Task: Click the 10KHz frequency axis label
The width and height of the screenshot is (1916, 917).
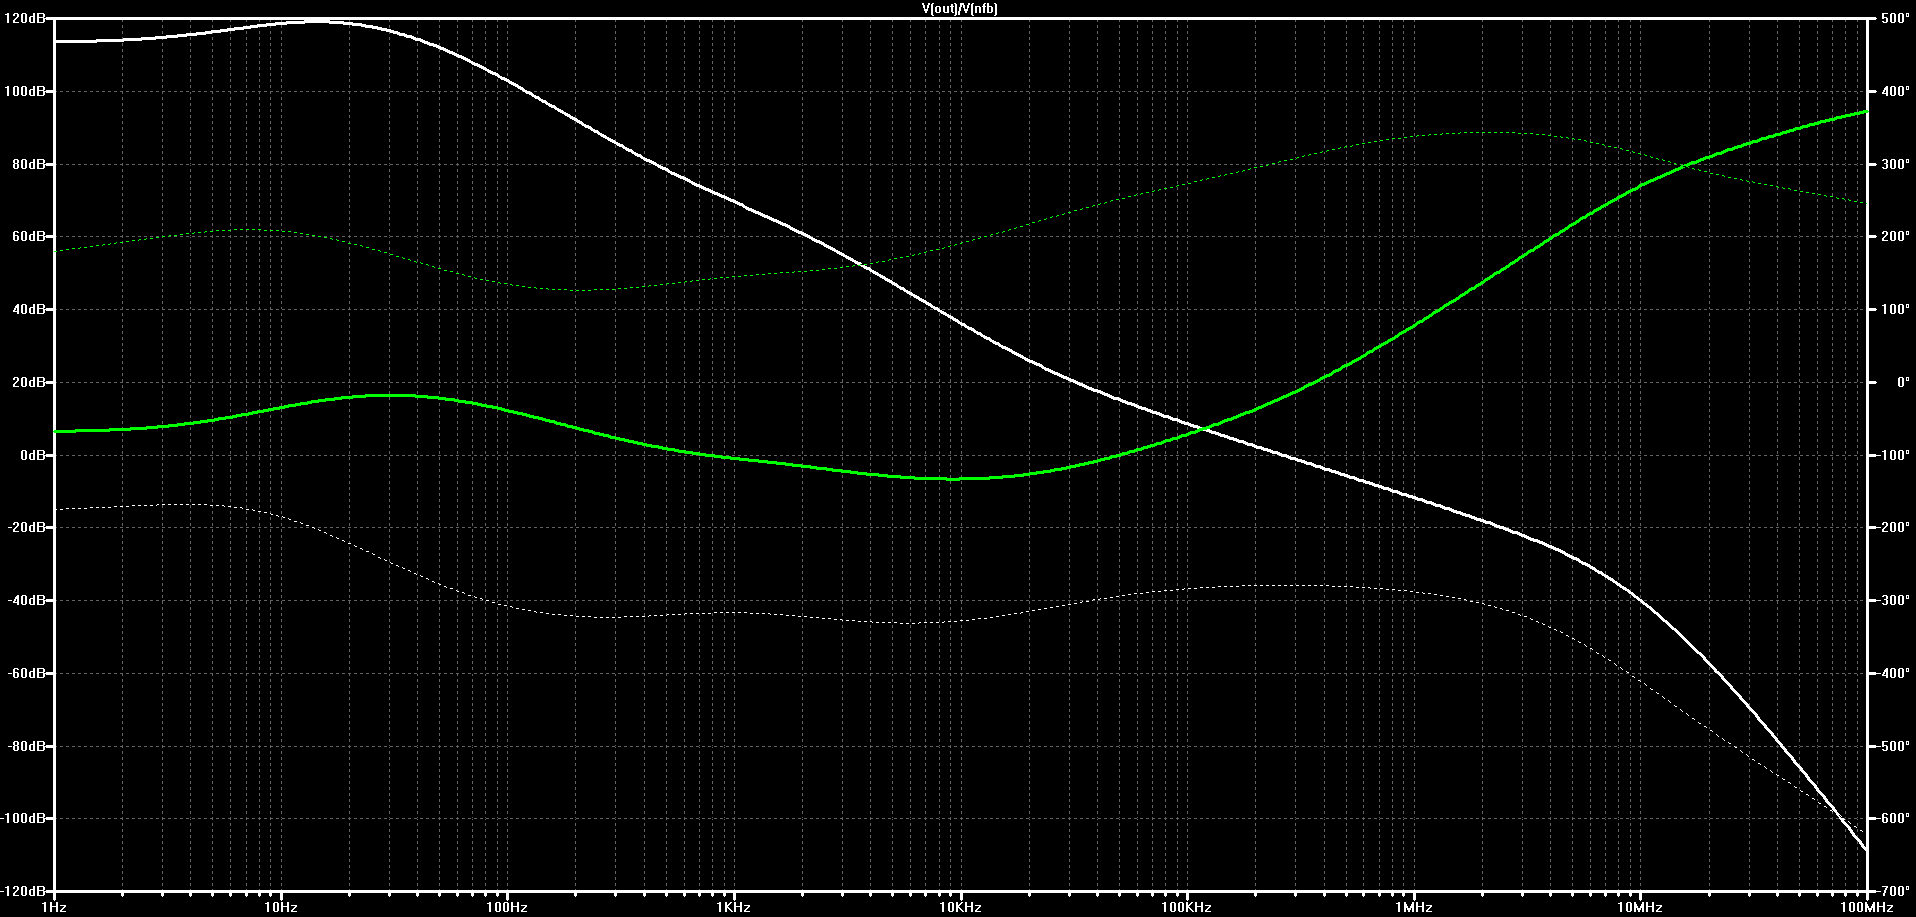Action: coord(960,908)
